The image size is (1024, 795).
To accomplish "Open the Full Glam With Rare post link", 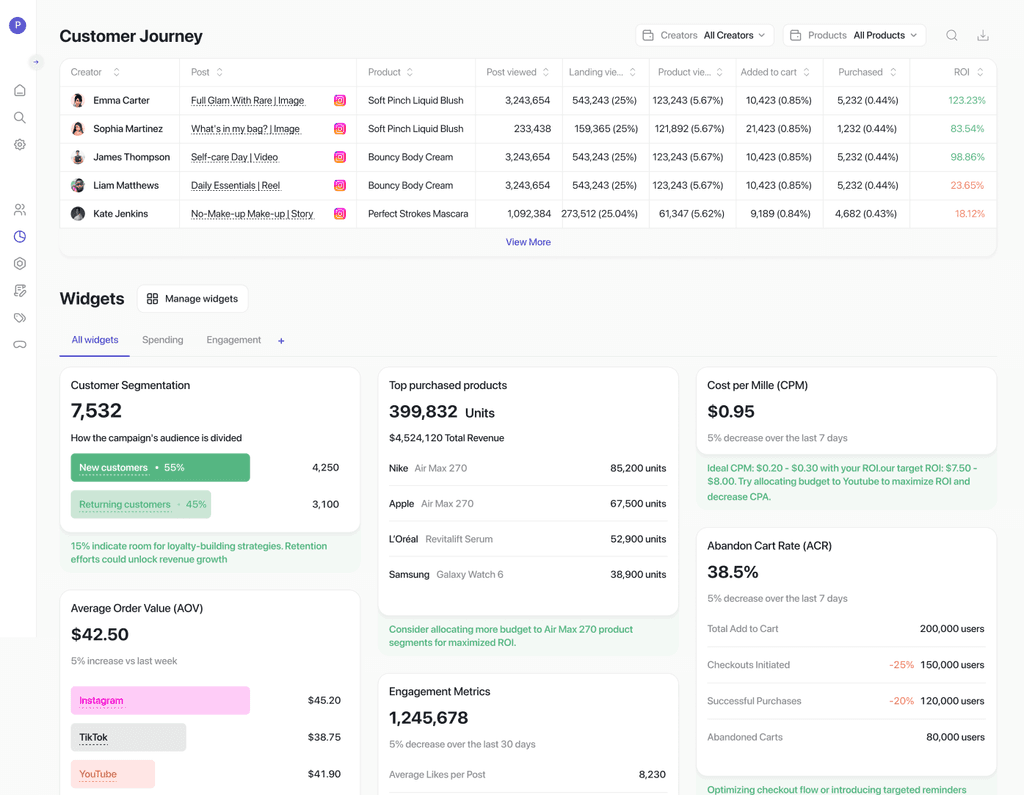I will pyautogui.click(x=248, y=101).
